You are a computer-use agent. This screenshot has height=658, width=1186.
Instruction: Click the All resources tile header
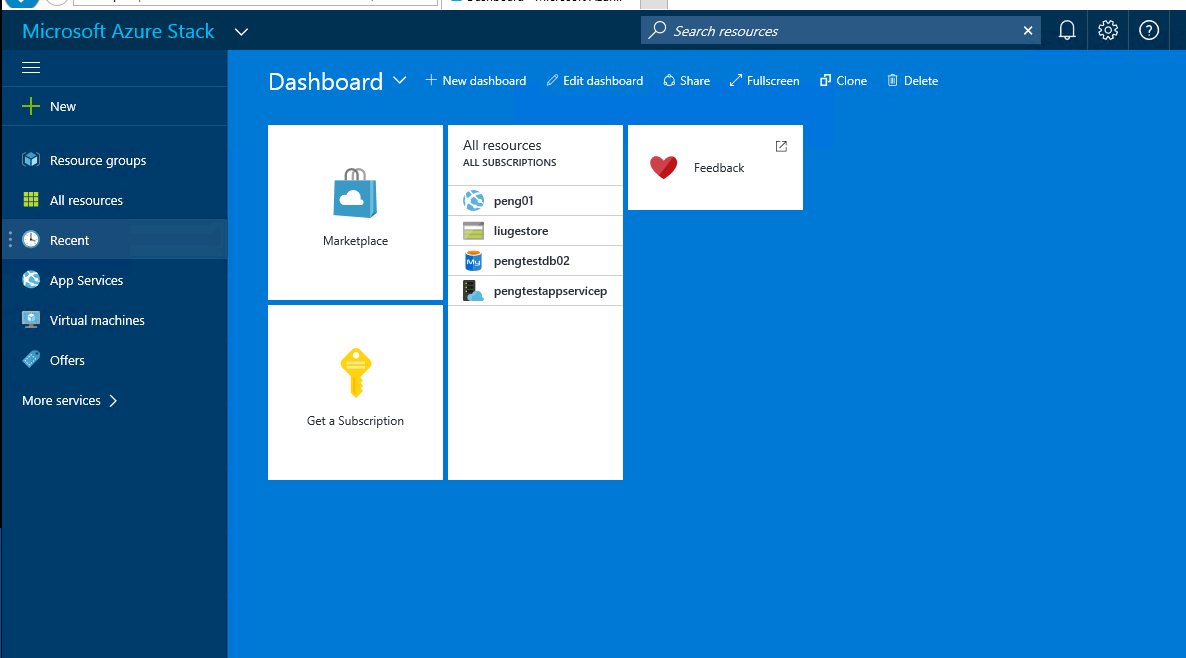[x=502, y=145]
